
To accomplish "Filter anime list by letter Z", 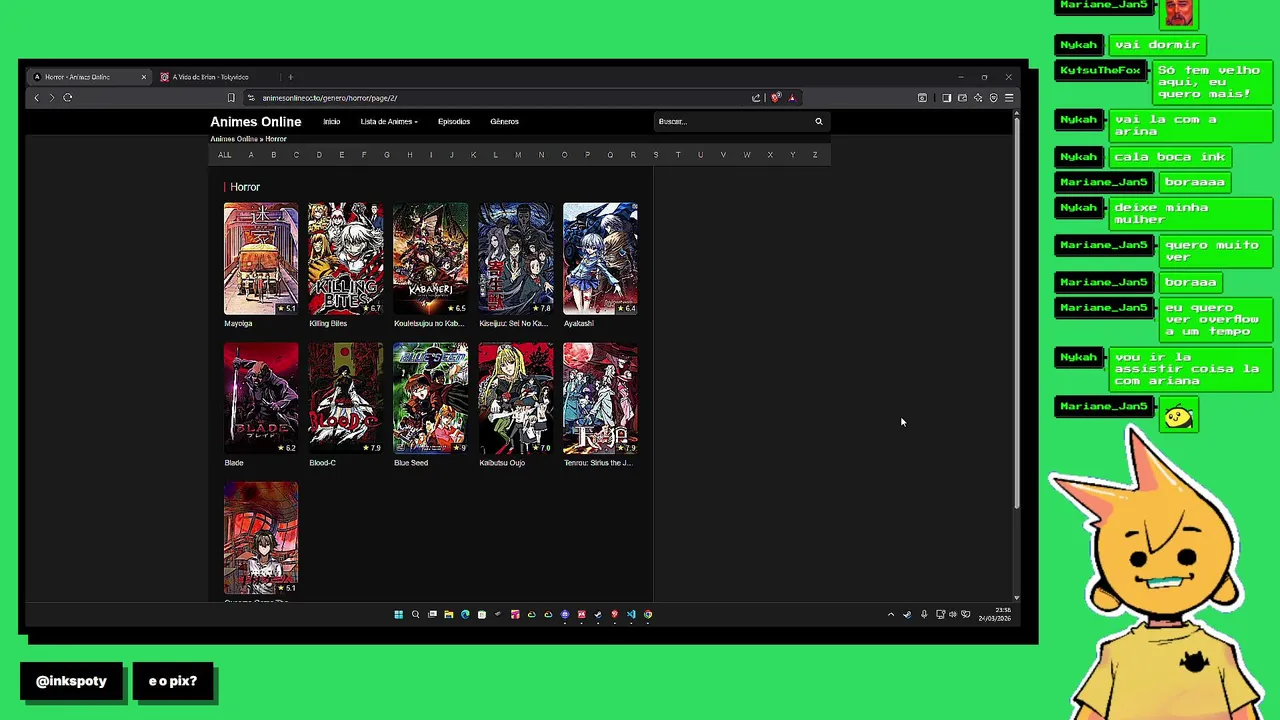I will pyautogui.click(x=815, y=155).
